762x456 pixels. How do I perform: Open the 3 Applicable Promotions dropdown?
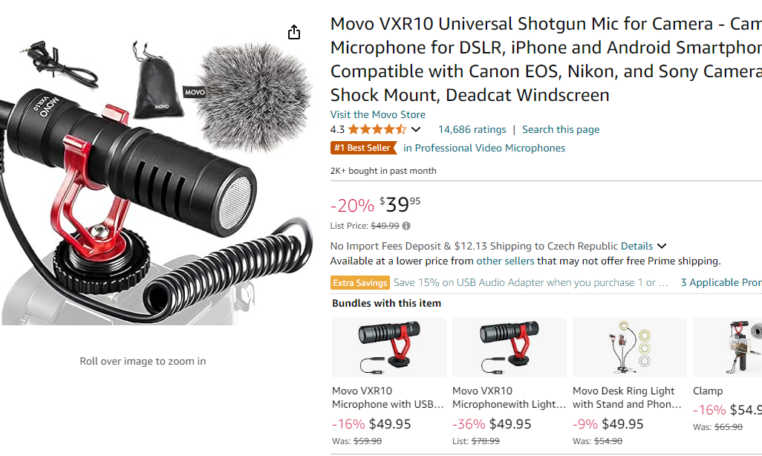(721, 282)
